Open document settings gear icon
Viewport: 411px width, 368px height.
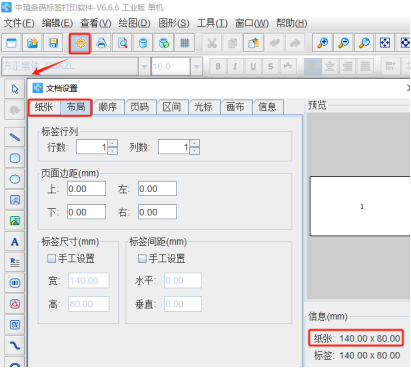80,43
